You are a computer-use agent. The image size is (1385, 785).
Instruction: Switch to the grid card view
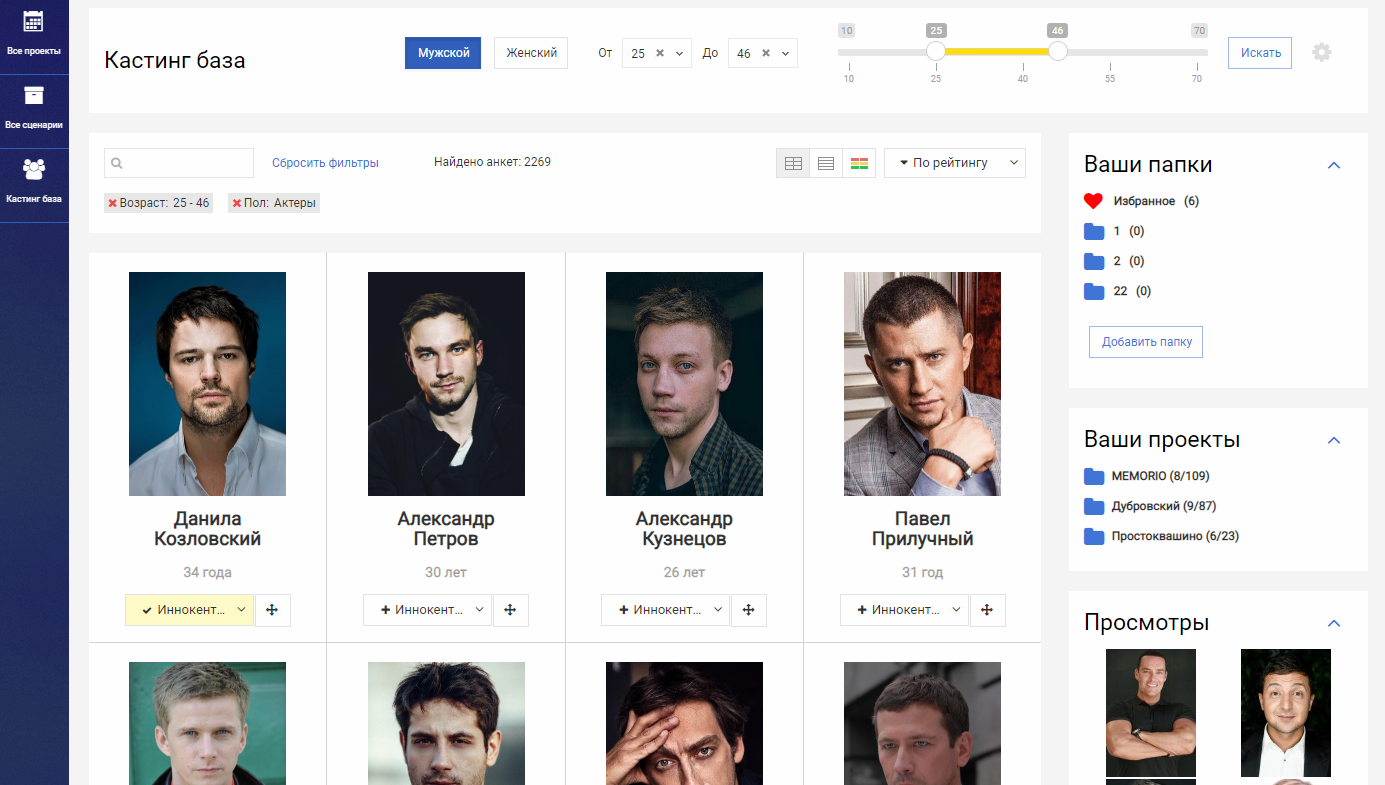tap(793, 163)
